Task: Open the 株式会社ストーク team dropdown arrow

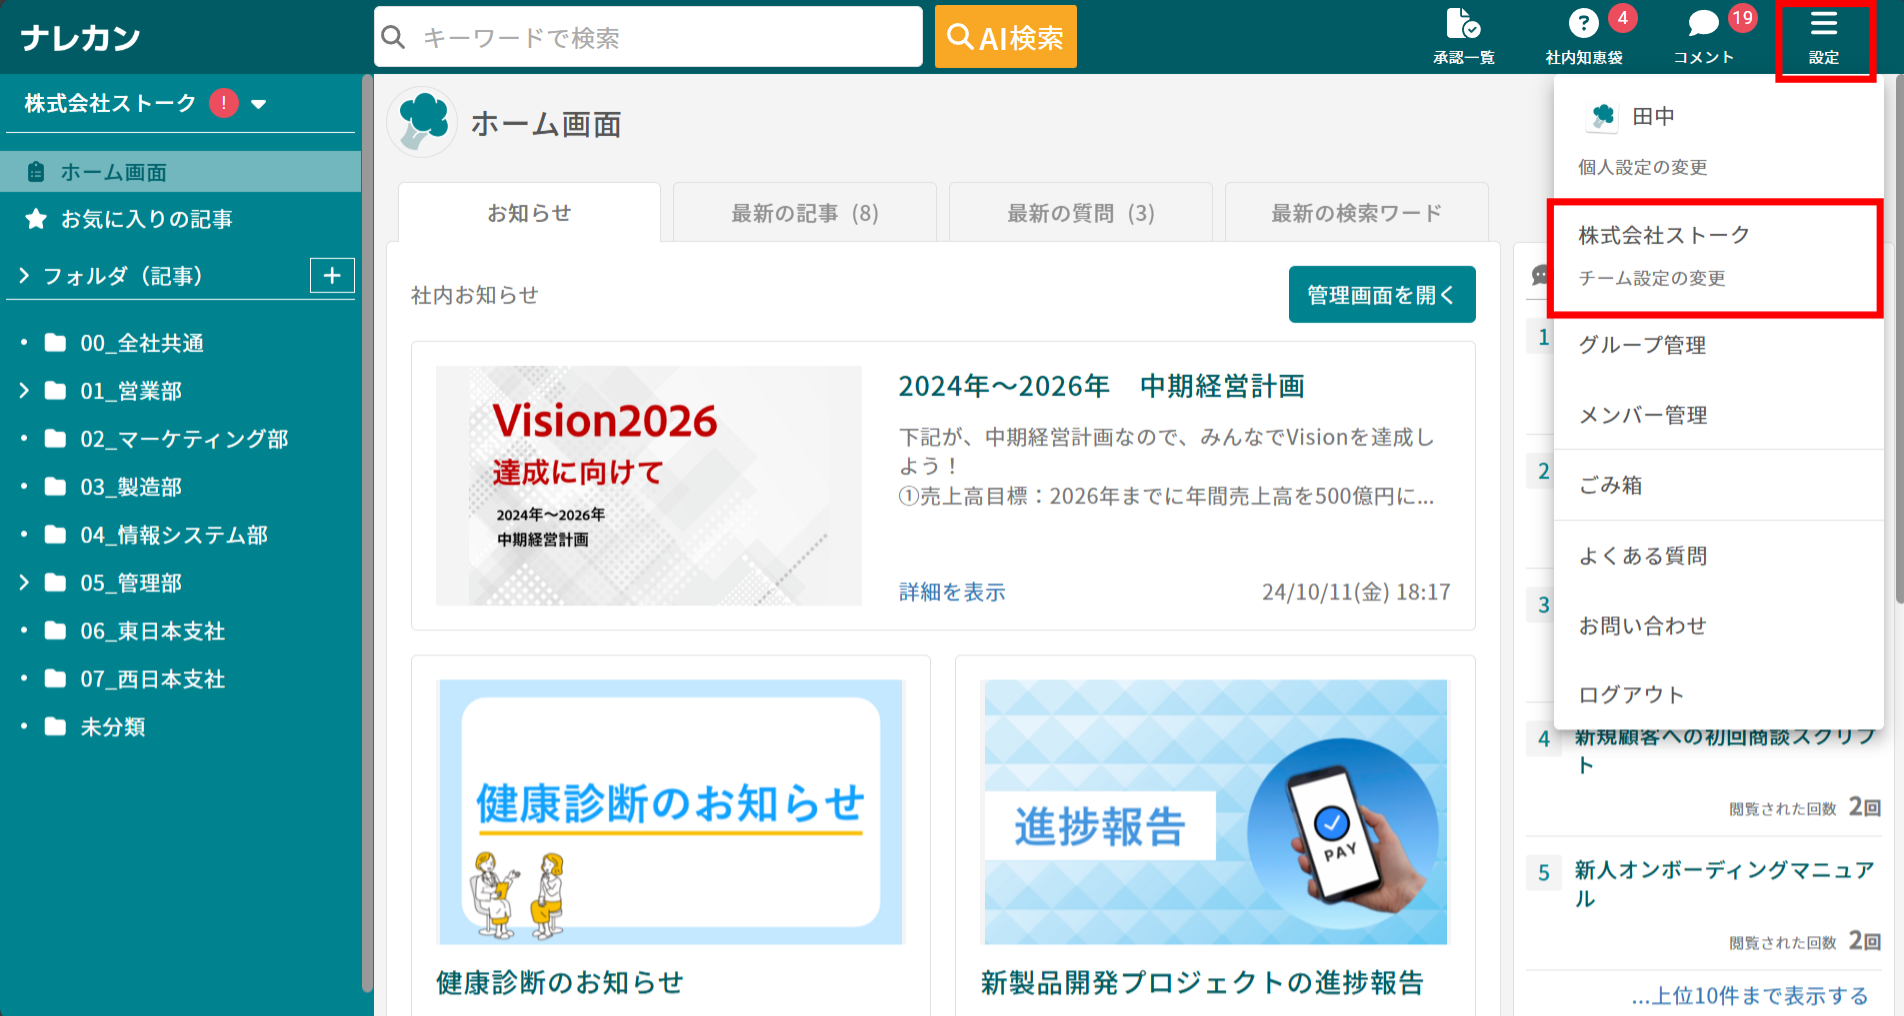Action: pyautogui.click(x=259, y=104)
